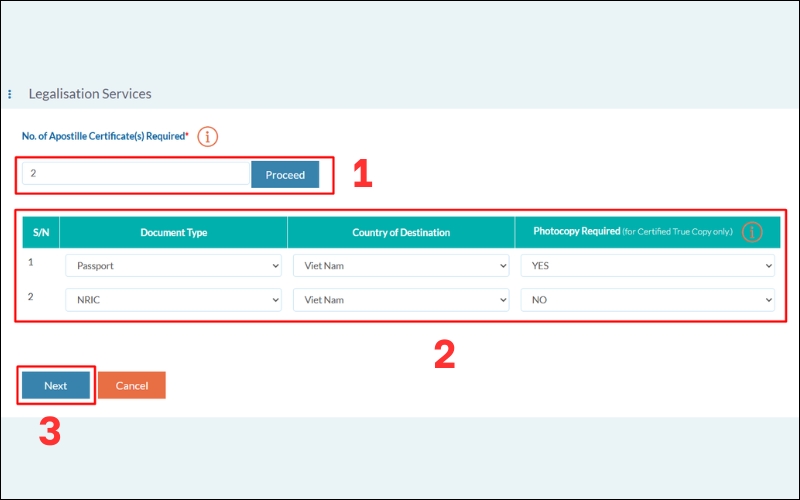Expand row 1 Country of Destination dropdown
The width and height of the screenshot is (800, 500).
pos(401,266)
